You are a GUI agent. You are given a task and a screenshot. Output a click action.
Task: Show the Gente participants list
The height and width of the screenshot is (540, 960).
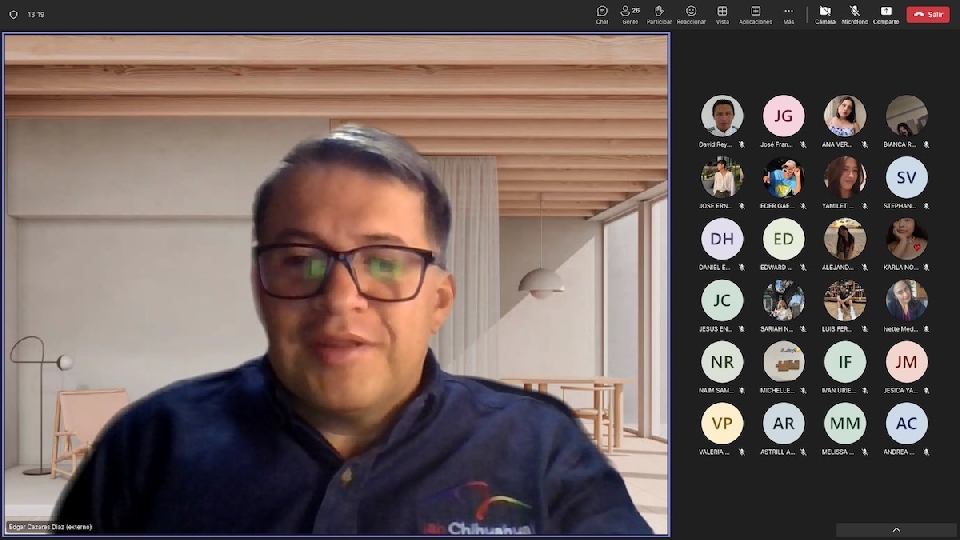point(630,14)
